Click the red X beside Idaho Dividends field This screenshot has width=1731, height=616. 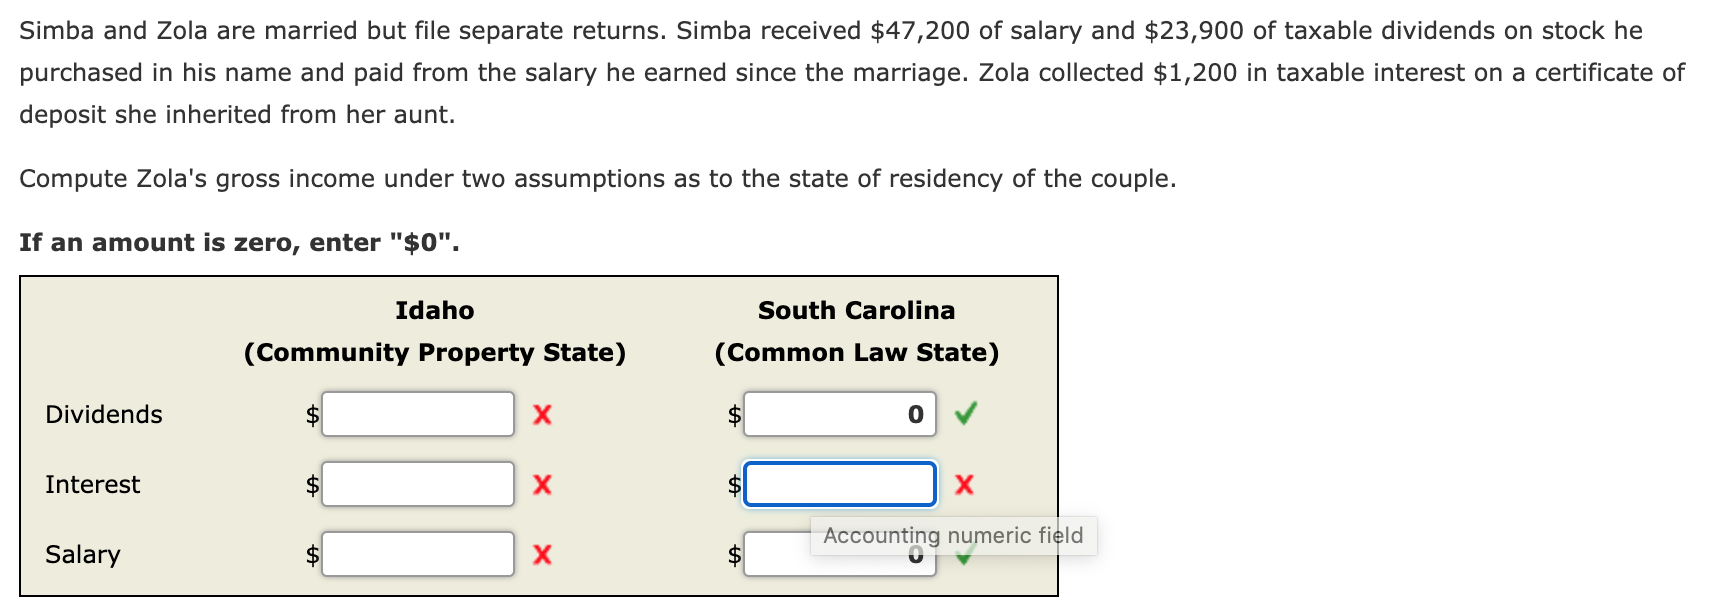click(541, 415)
